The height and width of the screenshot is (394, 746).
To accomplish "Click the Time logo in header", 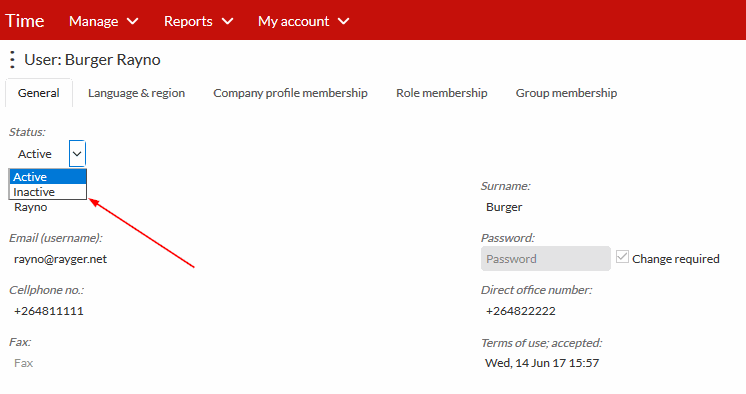I will [x=25, y=21].
